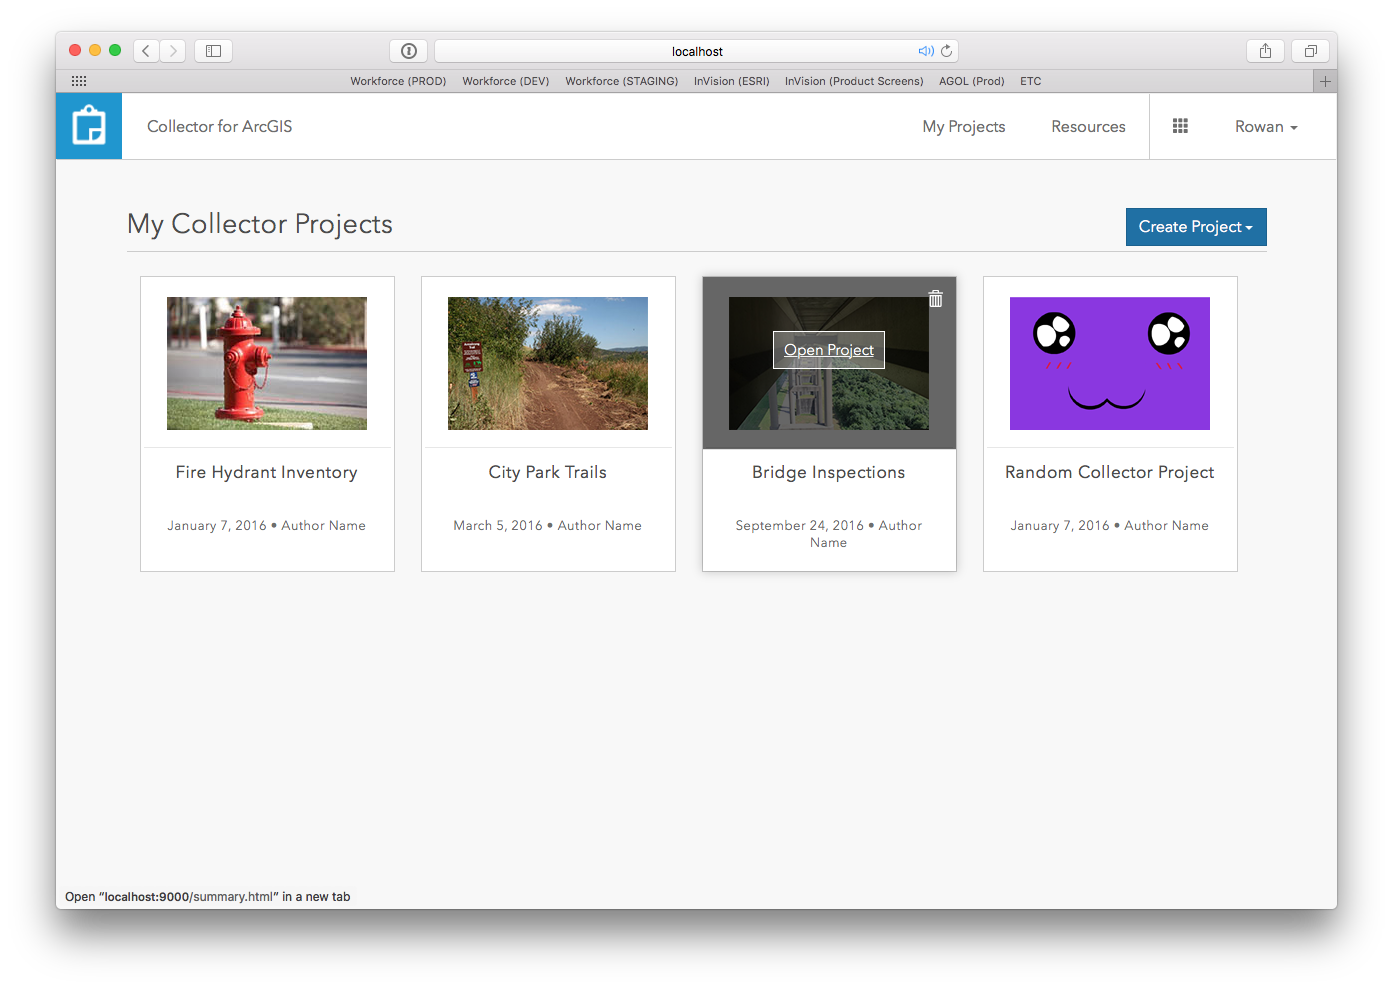The width and height of the screenshot is (1393, 989).
Task: Open the app launcher grid icon
Action: click(x=1180, y=126)
